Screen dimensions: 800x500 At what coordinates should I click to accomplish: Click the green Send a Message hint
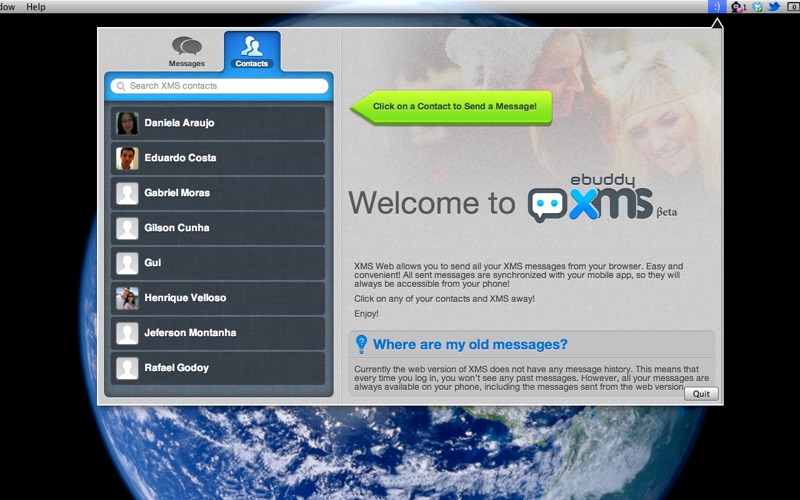(452, 107)
